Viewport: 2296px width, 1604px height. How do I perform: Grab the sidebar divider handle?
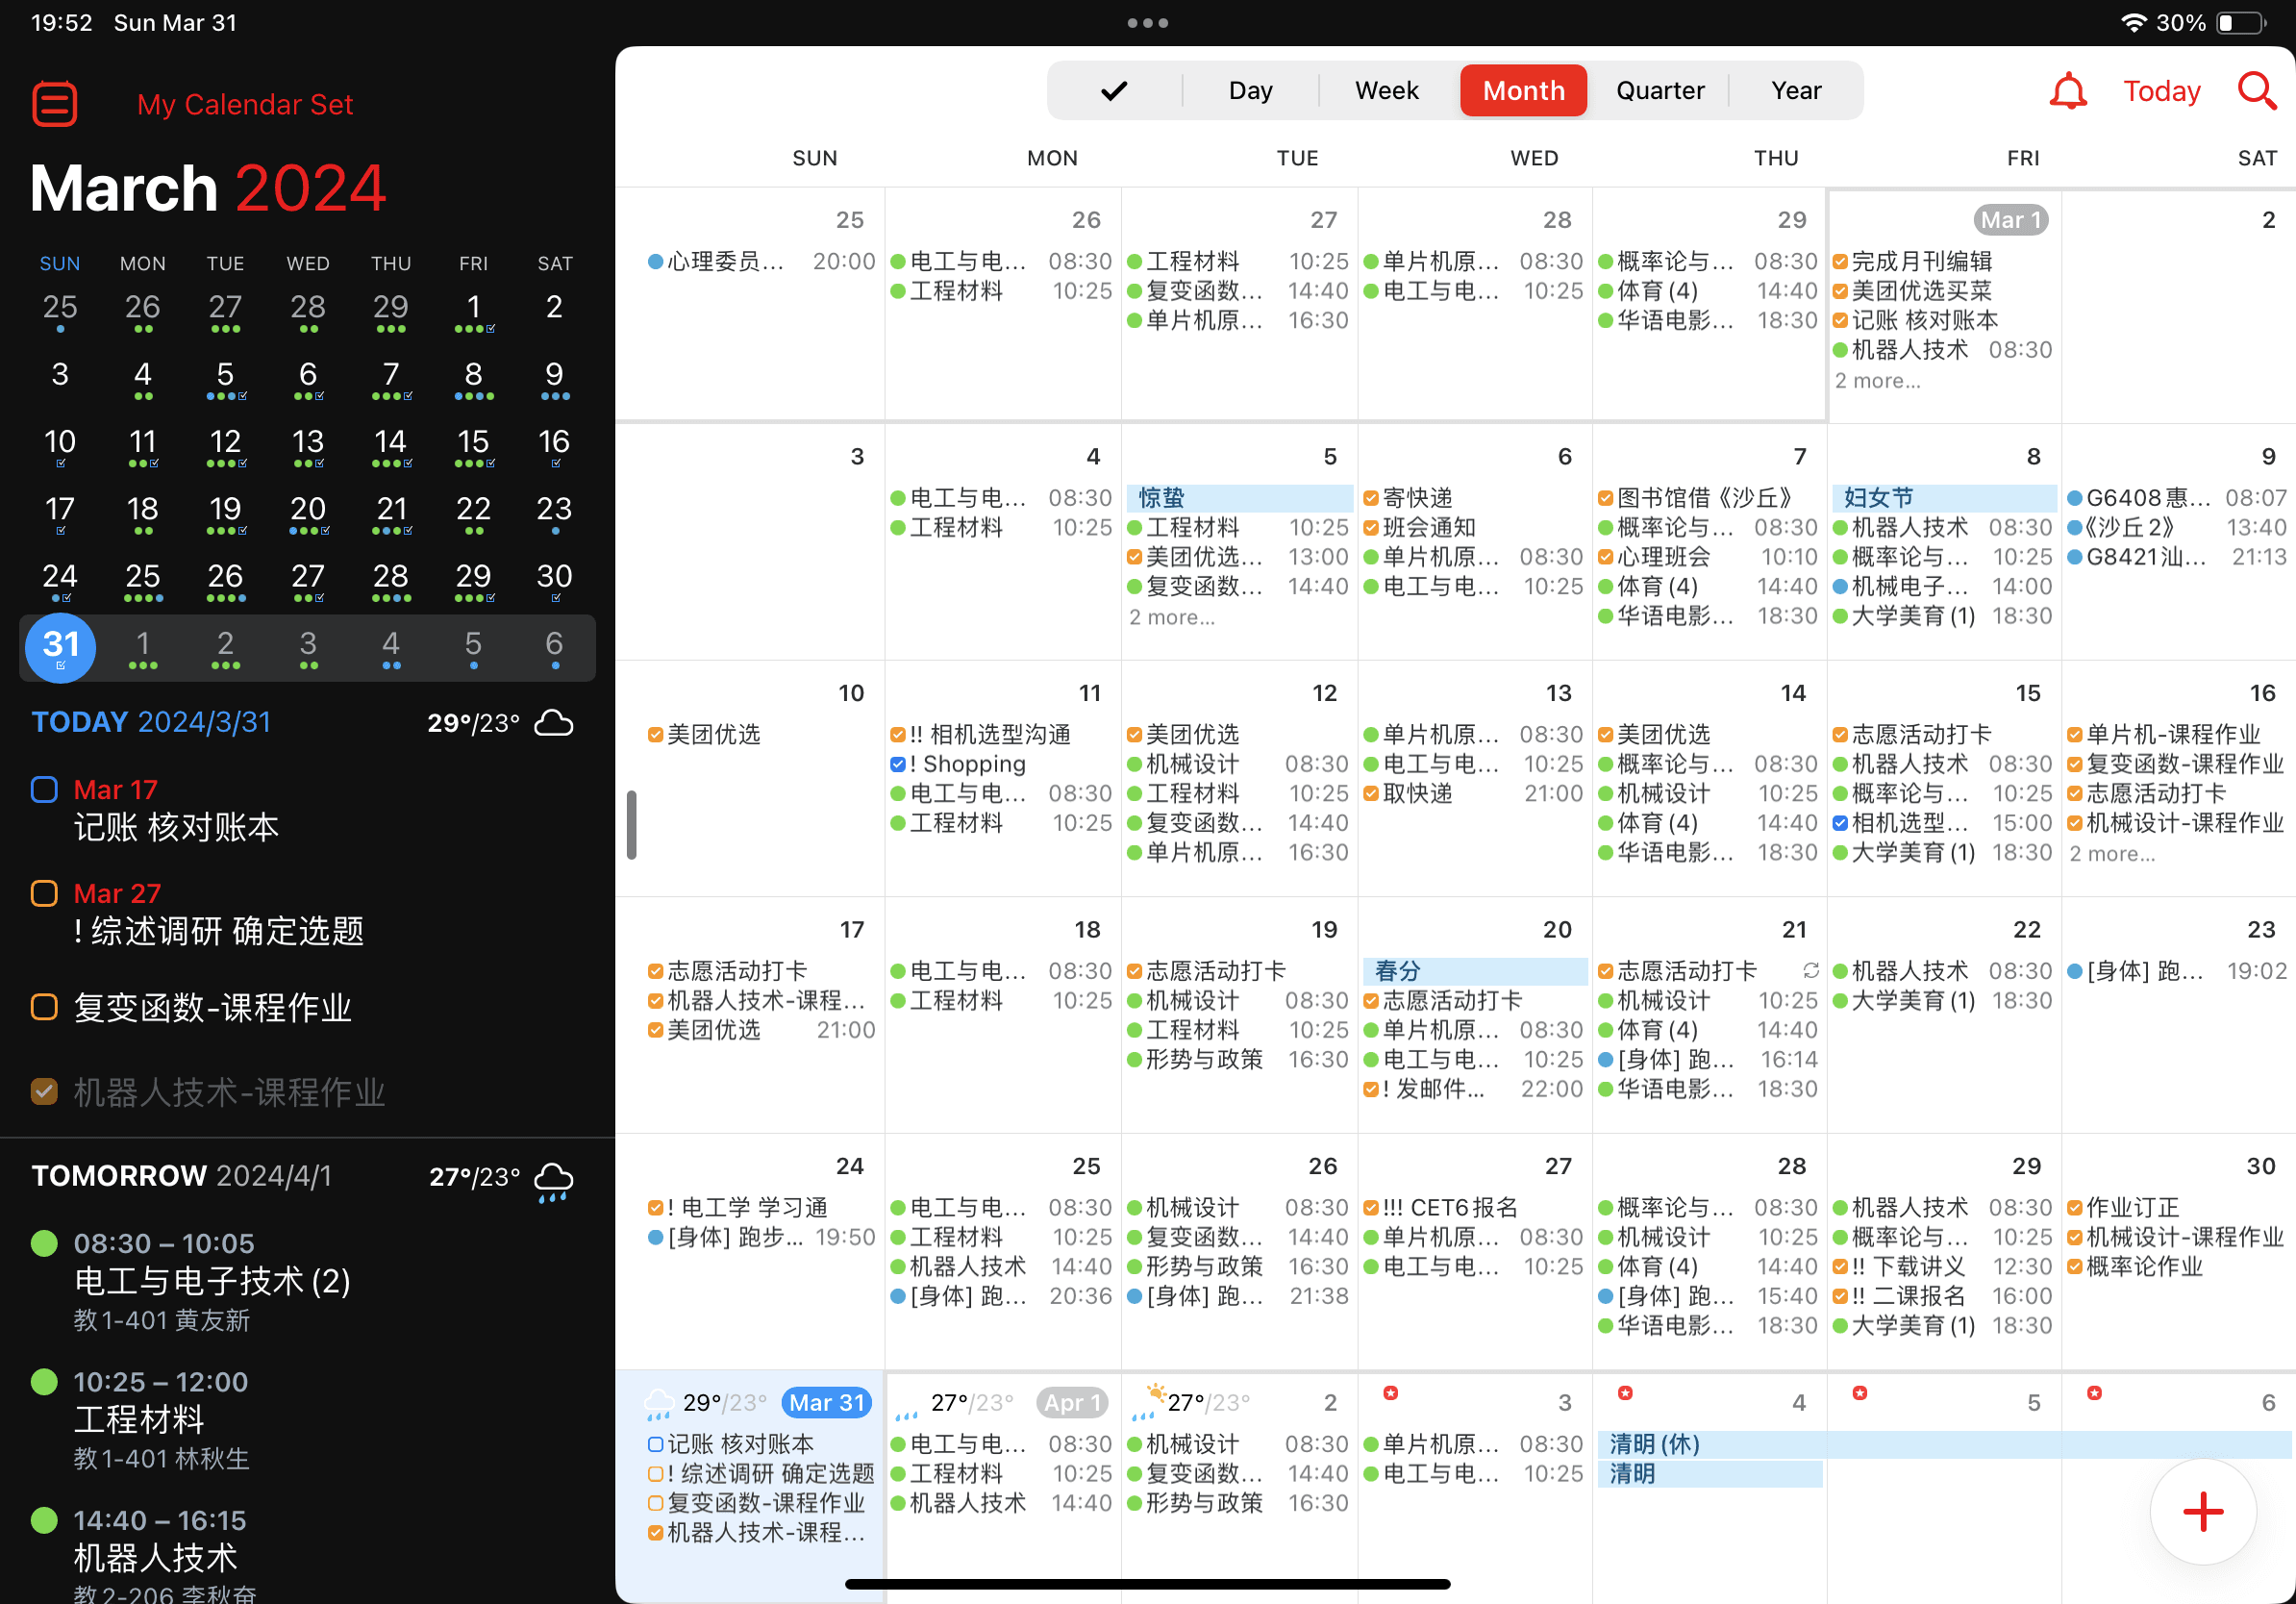(632, 825)
